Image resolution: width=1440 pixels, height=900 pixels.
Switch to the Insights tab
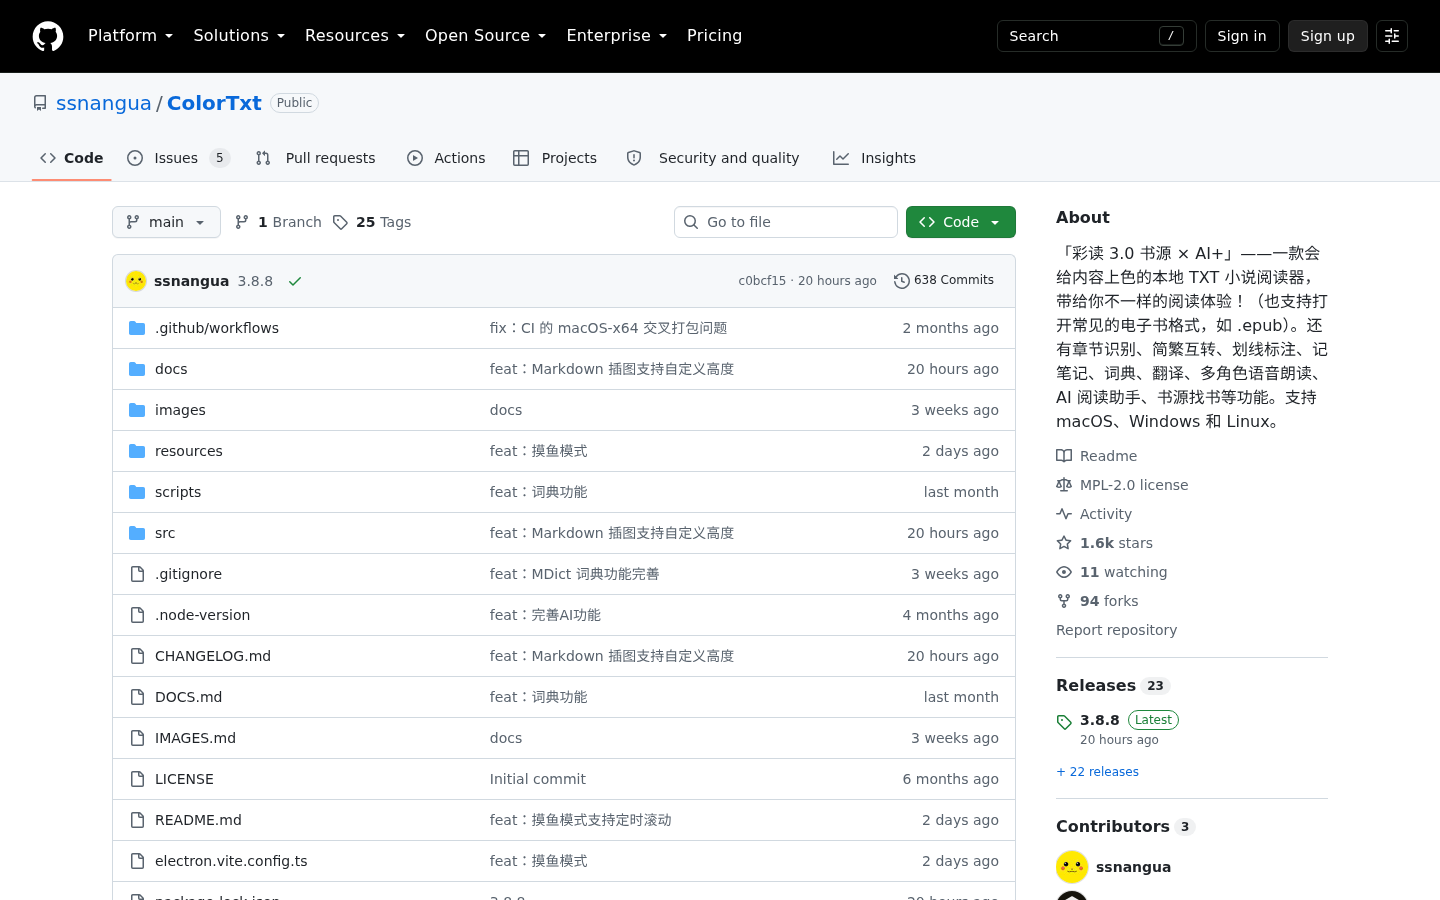click(x=875, y=158)
